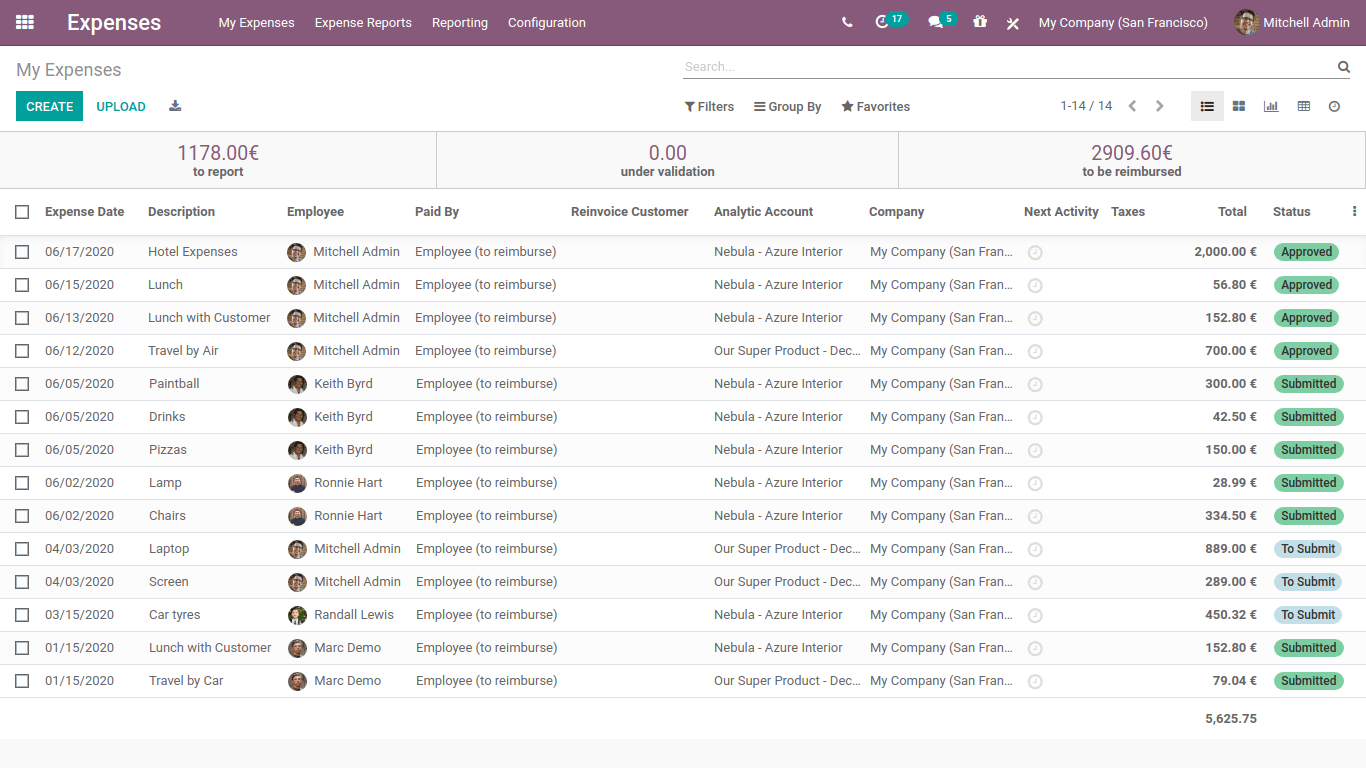Screen dimensions: 1366x768
Task: Open the Configuration menu
Action: pyautogui.click(x=547, y=22)
